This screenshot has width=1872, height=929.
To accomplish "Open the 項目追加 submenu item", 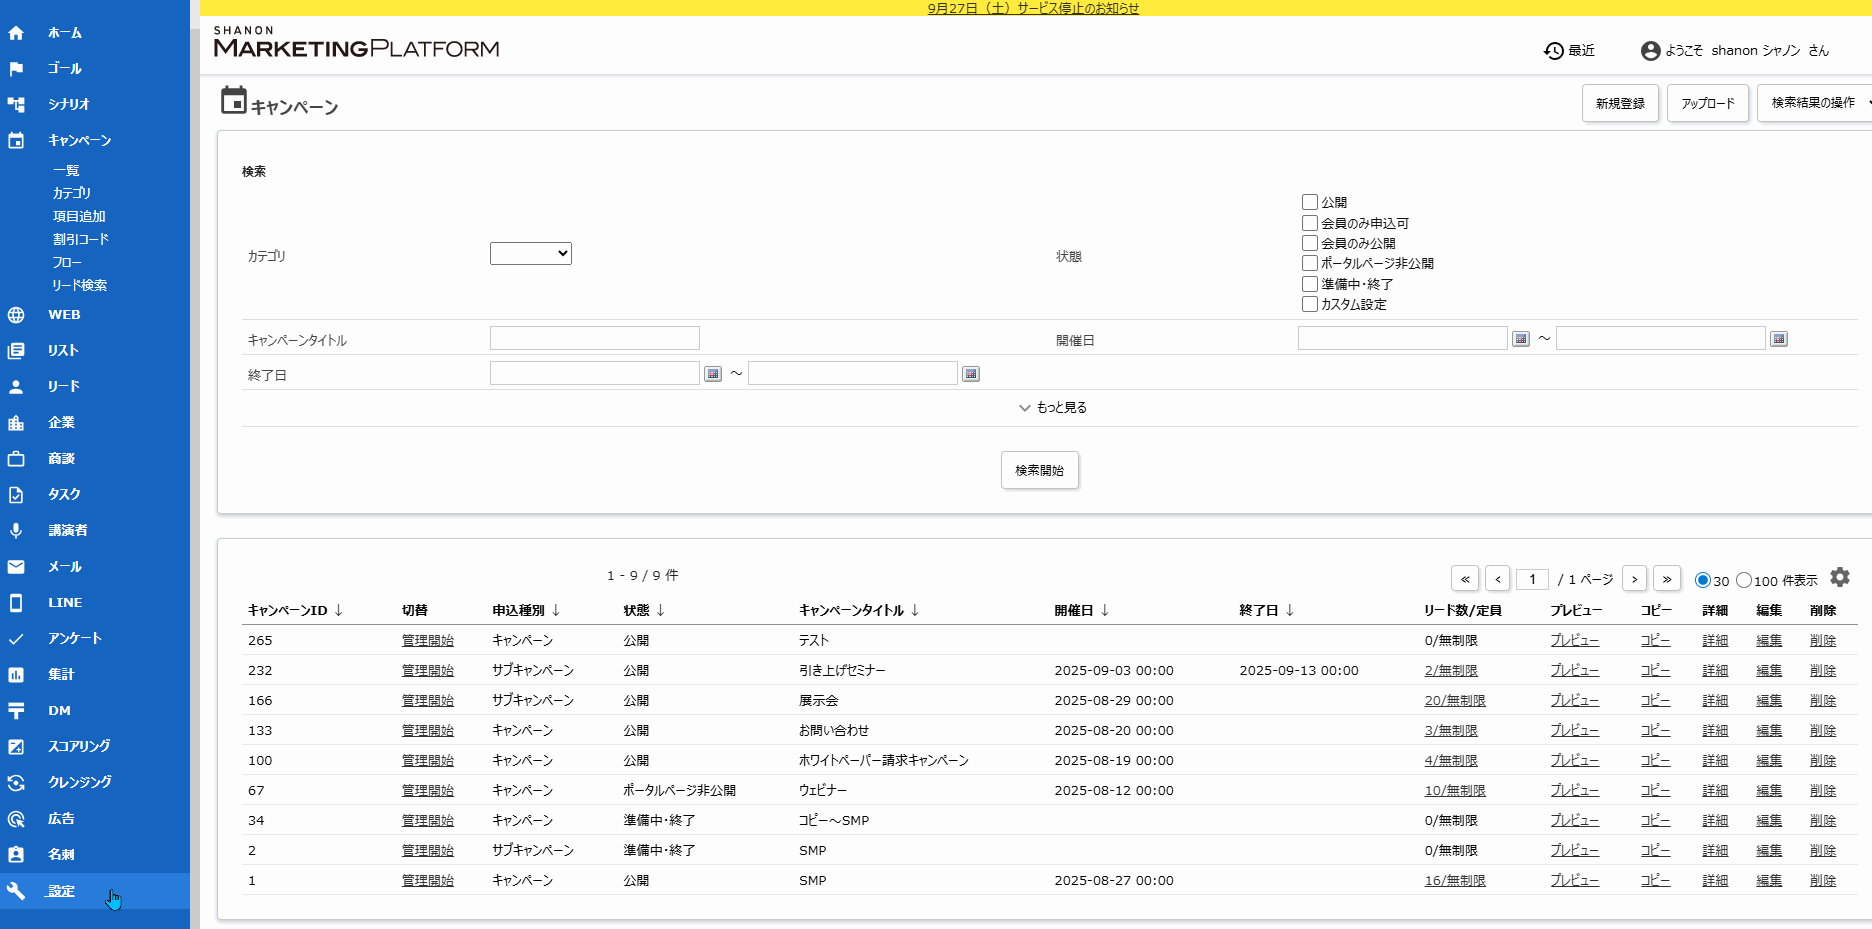I will [x=79, y=217].
